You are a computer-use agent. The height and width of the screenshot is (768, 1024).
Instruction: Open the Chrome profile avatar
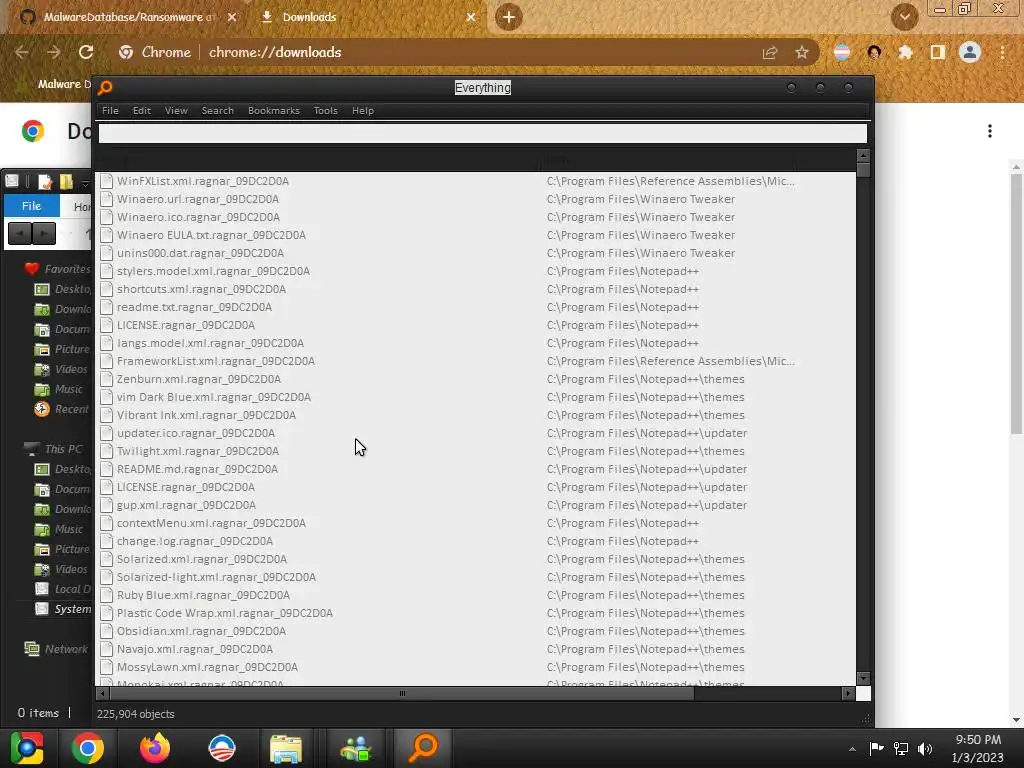970,52
